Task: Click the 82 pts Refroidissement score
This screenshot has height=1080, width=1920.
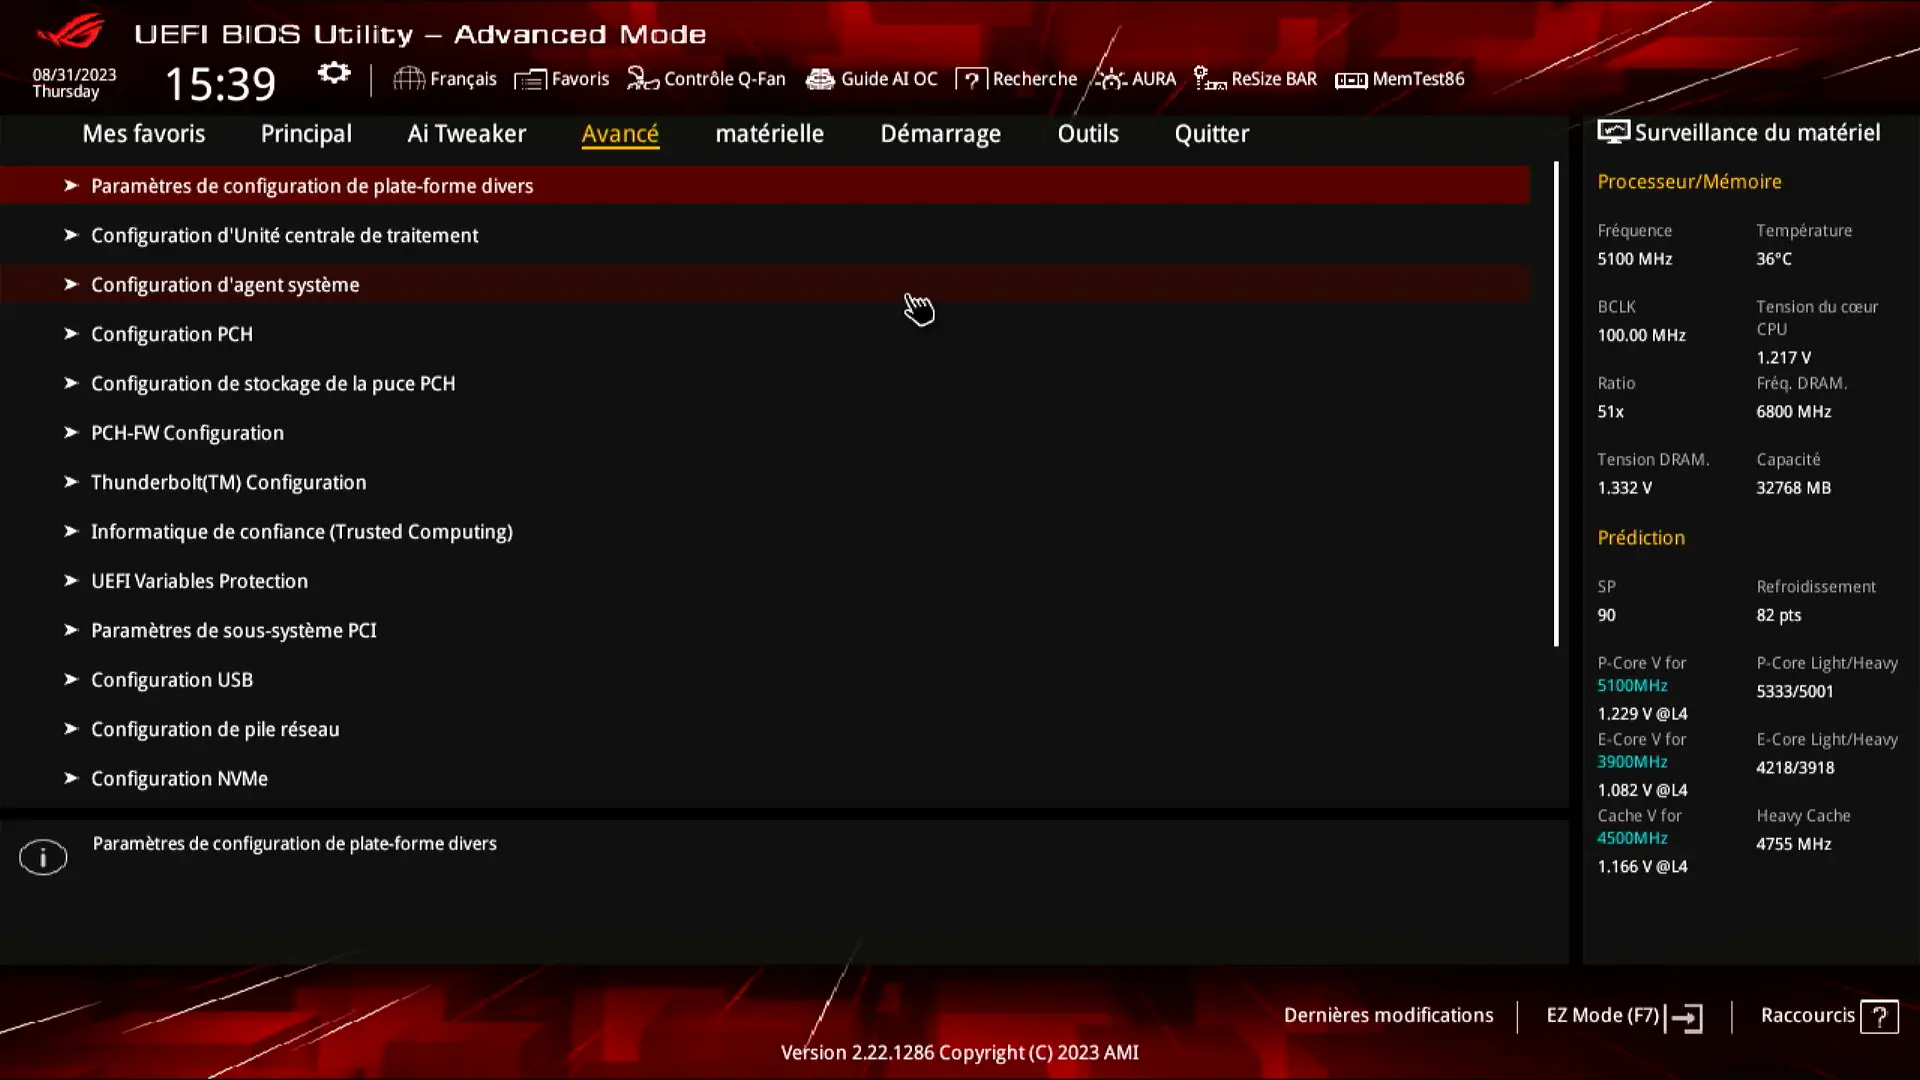Action: (x=1779, y=615)
